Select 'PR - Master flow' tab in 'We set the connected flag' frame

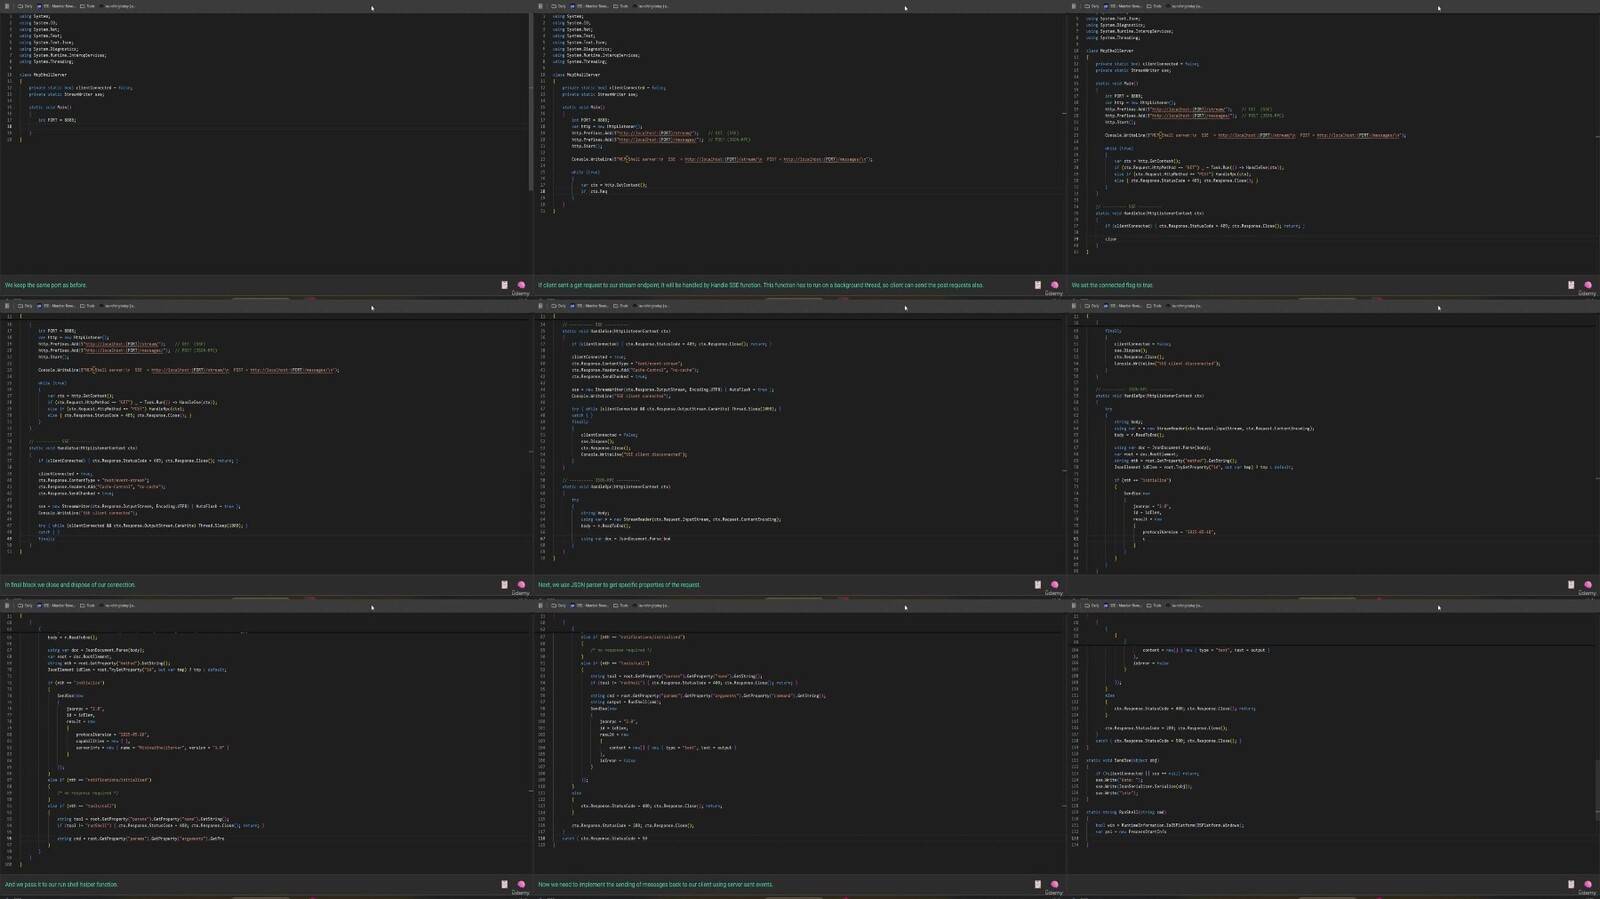[1122, 6]
